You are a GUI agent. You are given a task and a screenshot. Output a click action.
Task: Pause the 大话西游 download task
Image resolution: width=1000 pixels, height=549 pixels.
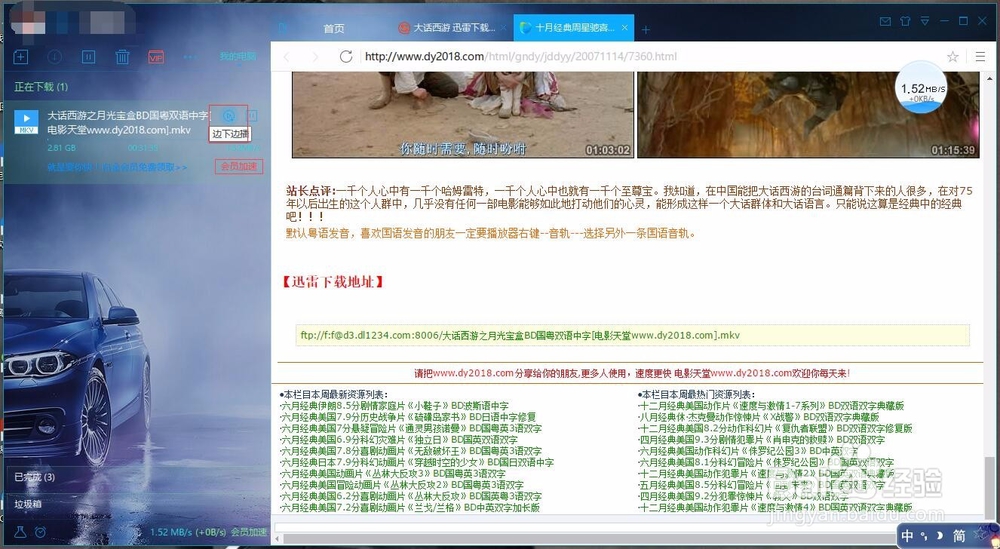[x=253, y=115]
